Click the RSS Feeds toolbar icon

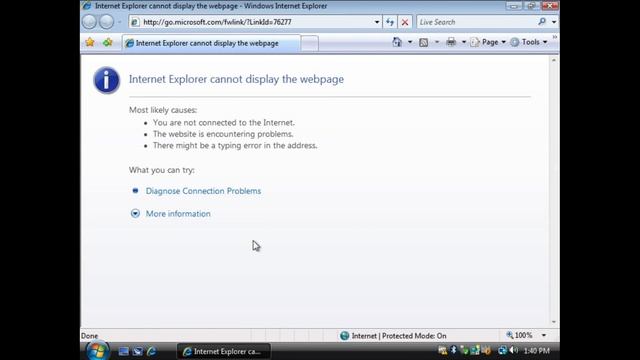(x=424, y=42)
